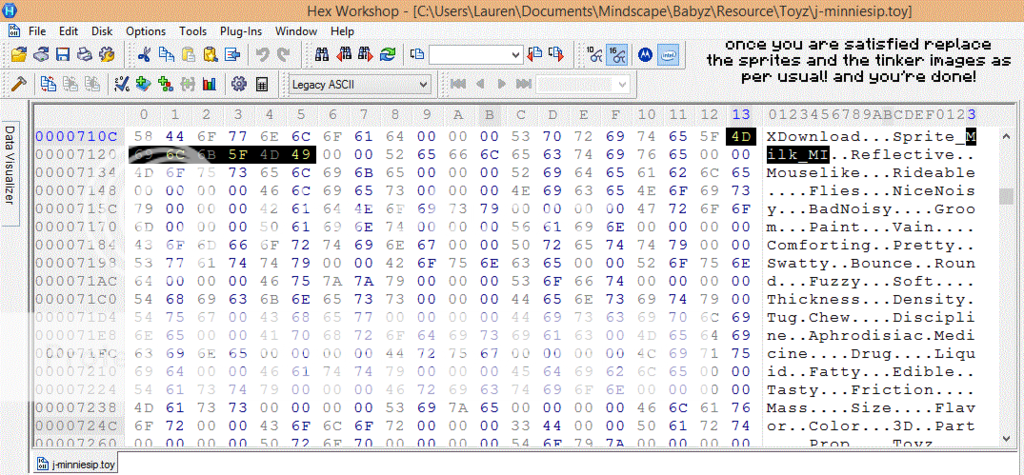Image resolution: width=1024 pixels, height=475 pixels.
Task: Click column header 13 in the hex ruler
Action: click(x=741, y=115)
